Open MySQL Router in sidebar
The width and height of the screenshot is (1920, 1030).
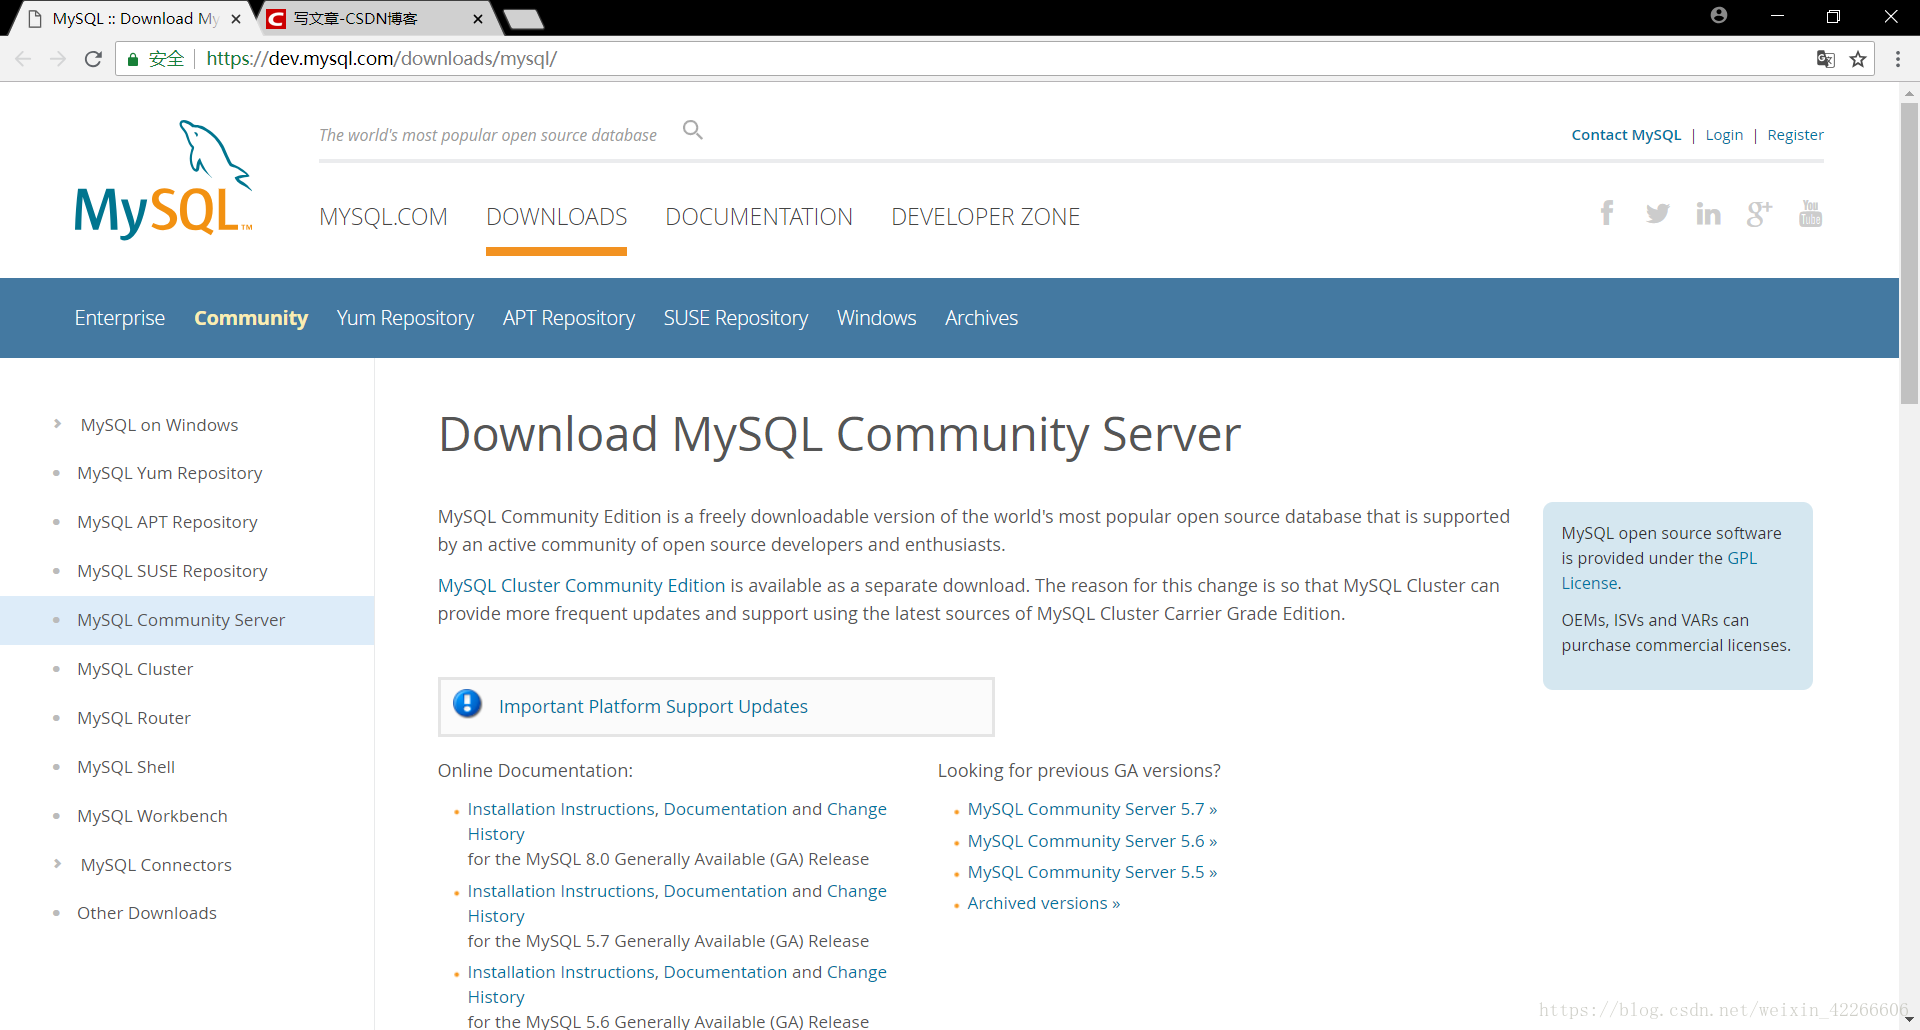click(x=134, y=718)
